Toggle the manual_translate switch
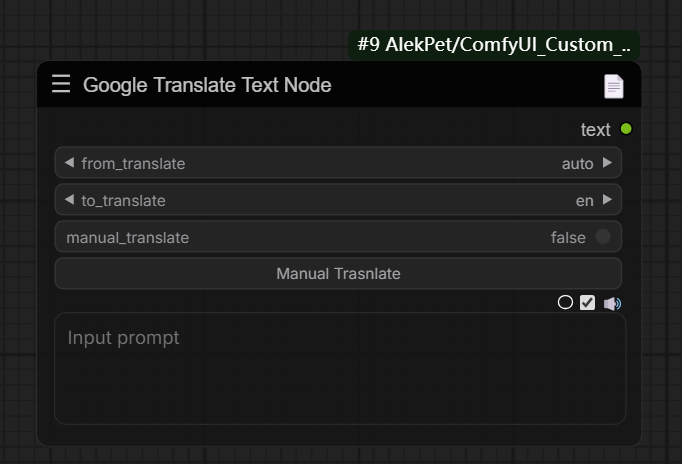The image size is (682, 464). (x=602, y=237)
